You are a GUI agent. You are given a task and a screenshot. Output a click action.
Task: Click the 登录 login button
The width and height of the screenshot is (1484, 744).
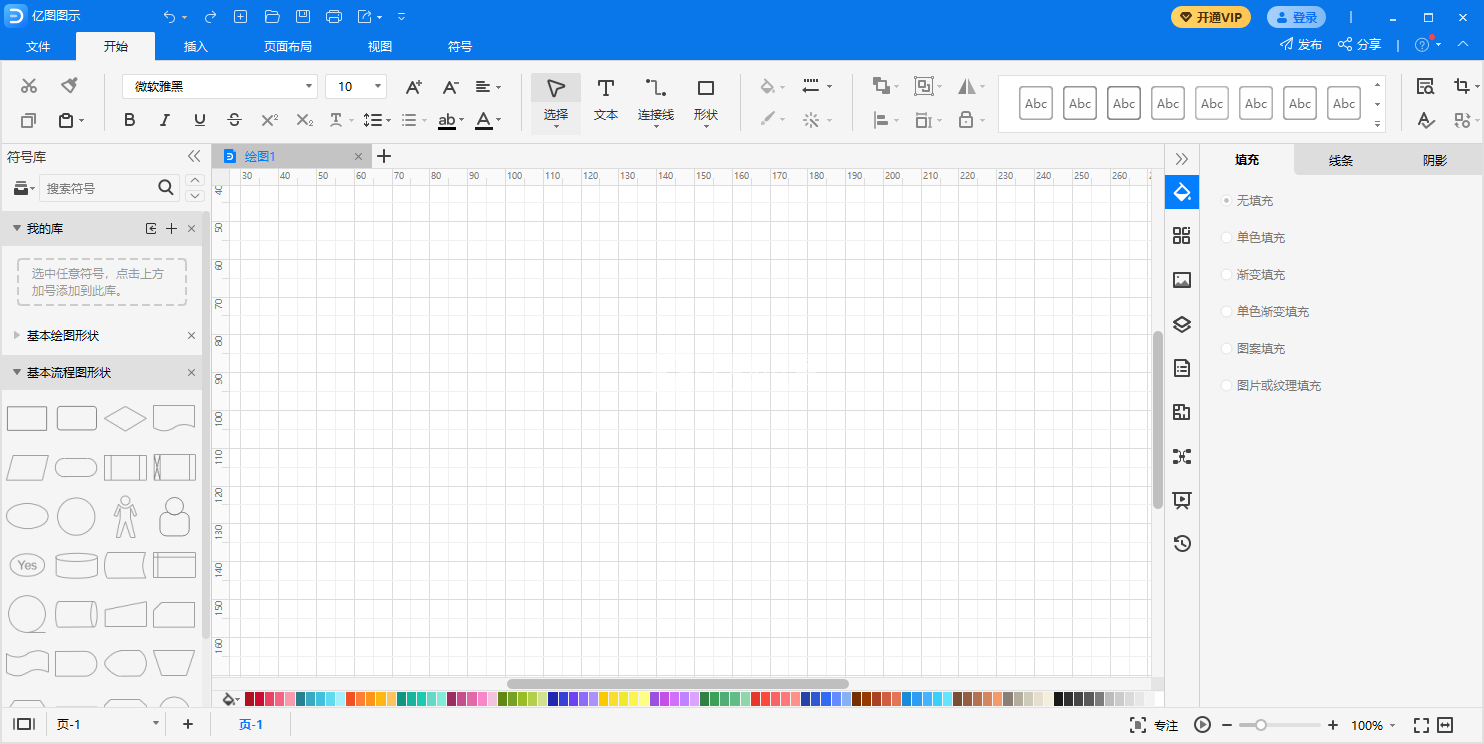[1296, 17]
